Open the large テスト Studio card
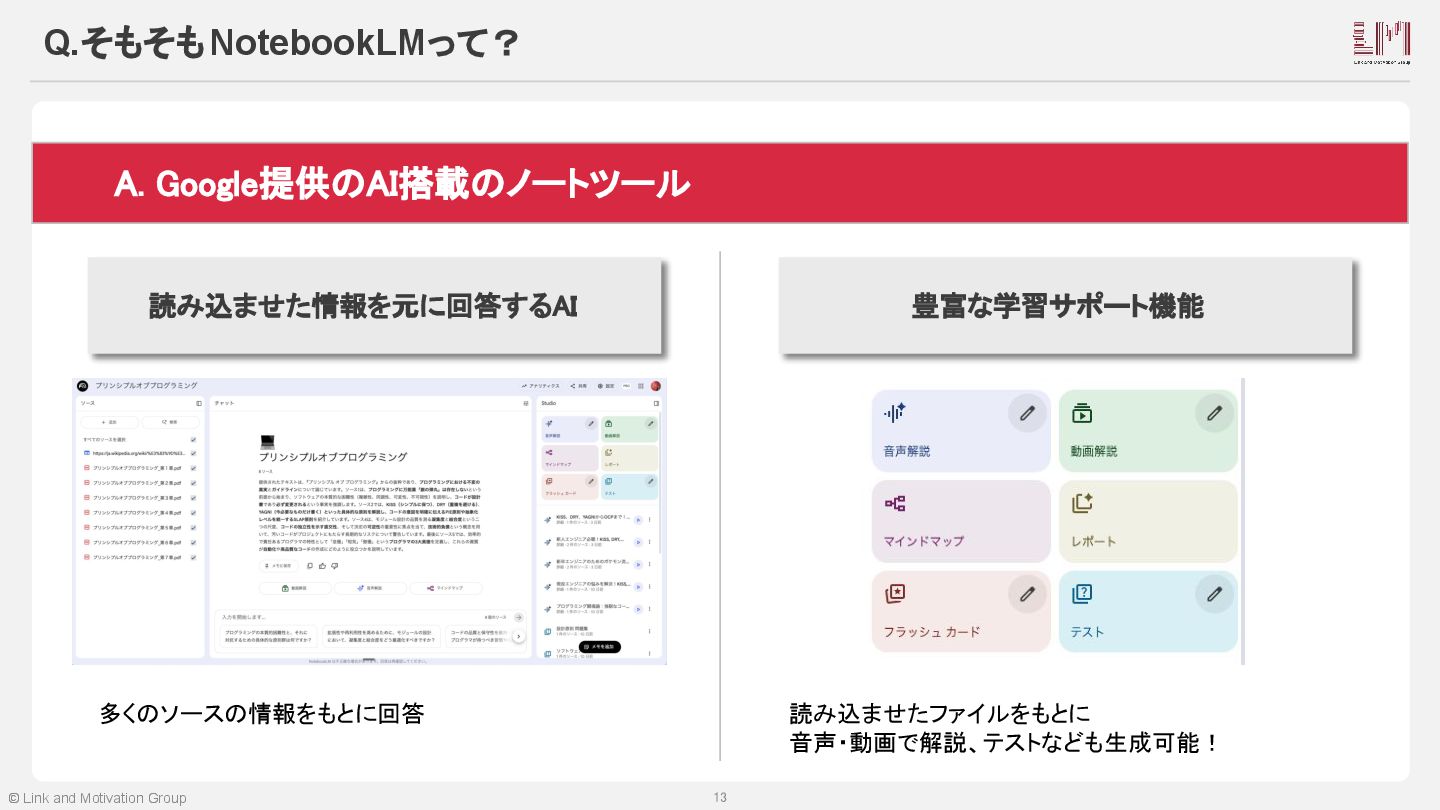 pyautogui.click(x=1148, y=612)
